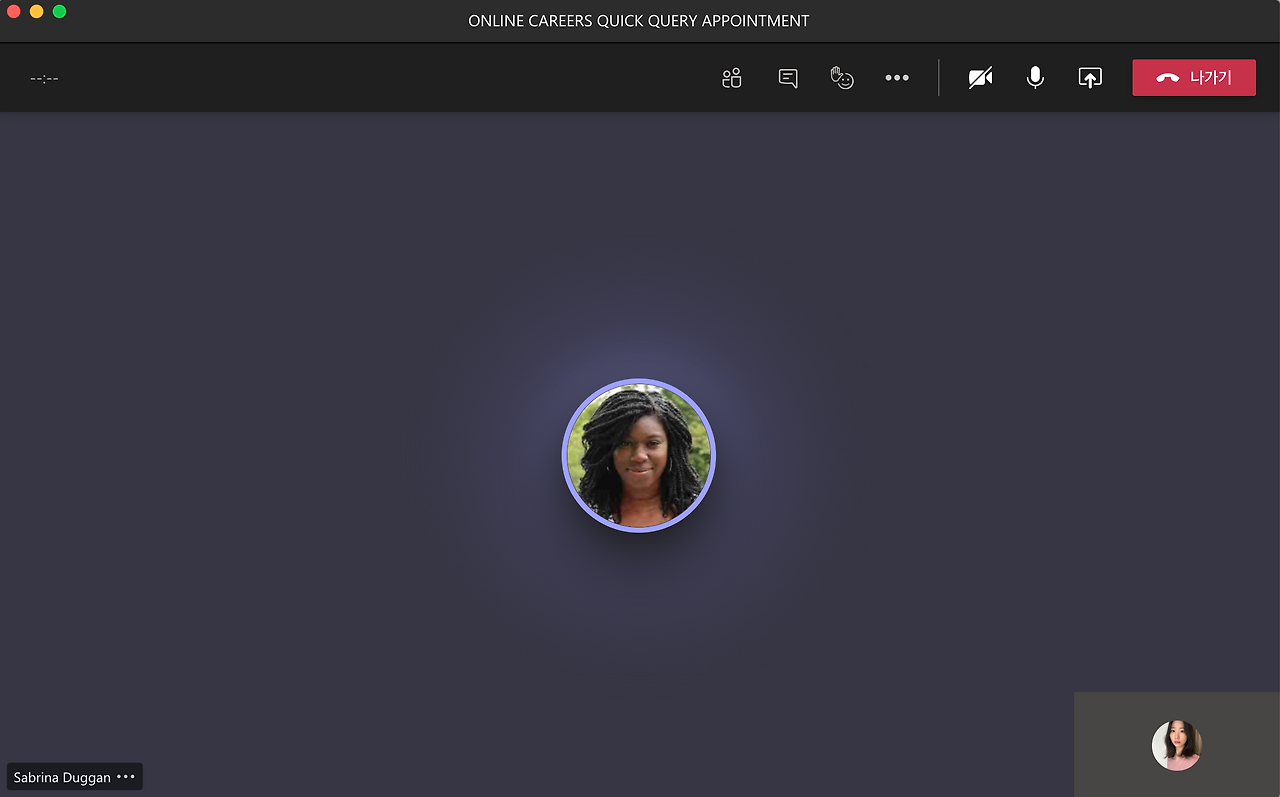Click the Sabrina Duggan name label
This screenshot has width=1280, height=797.
[62, 777]
